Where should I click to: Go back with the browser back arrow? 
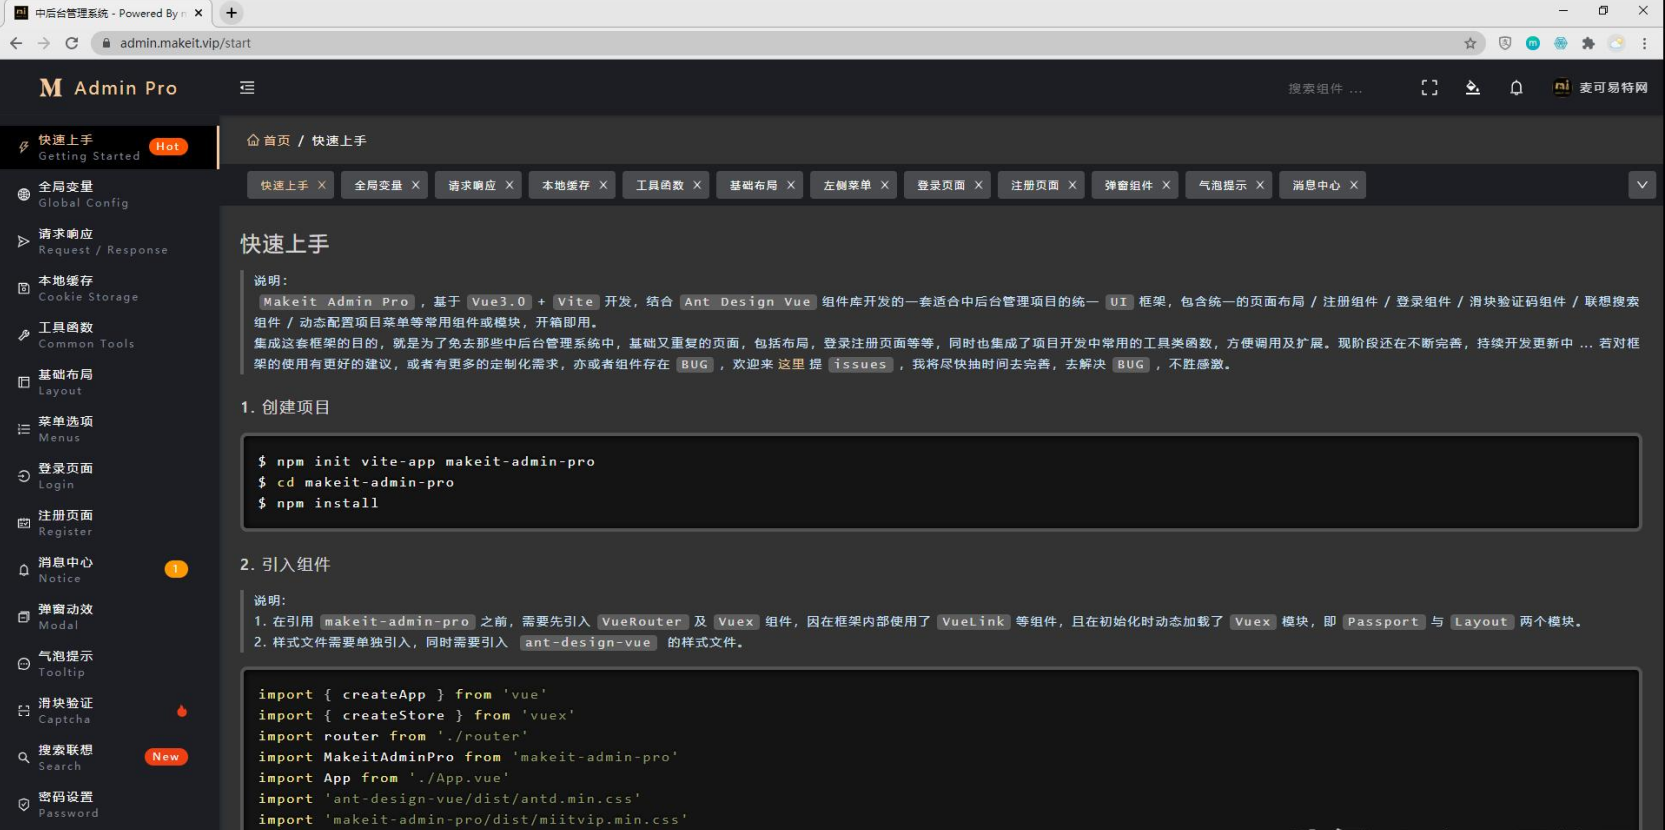(x=16, y=43)
